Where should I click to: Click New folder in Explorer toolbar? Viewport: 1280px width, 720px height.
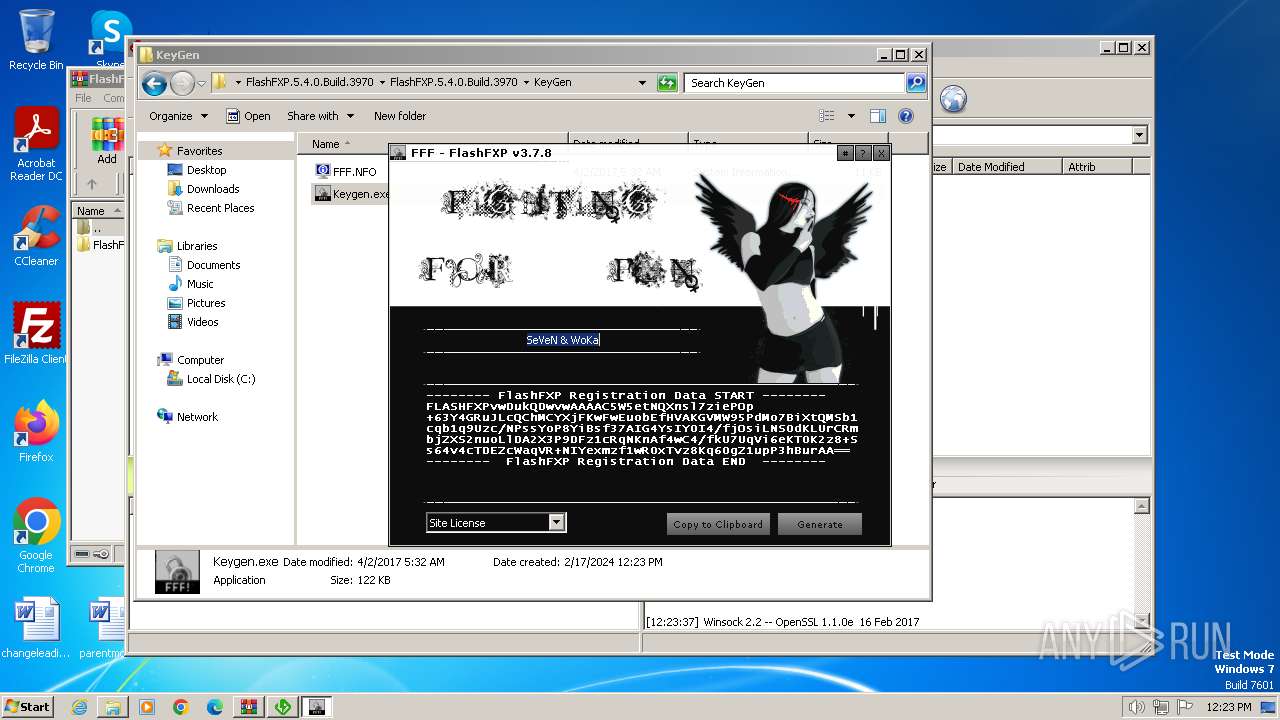coord(399,116)
